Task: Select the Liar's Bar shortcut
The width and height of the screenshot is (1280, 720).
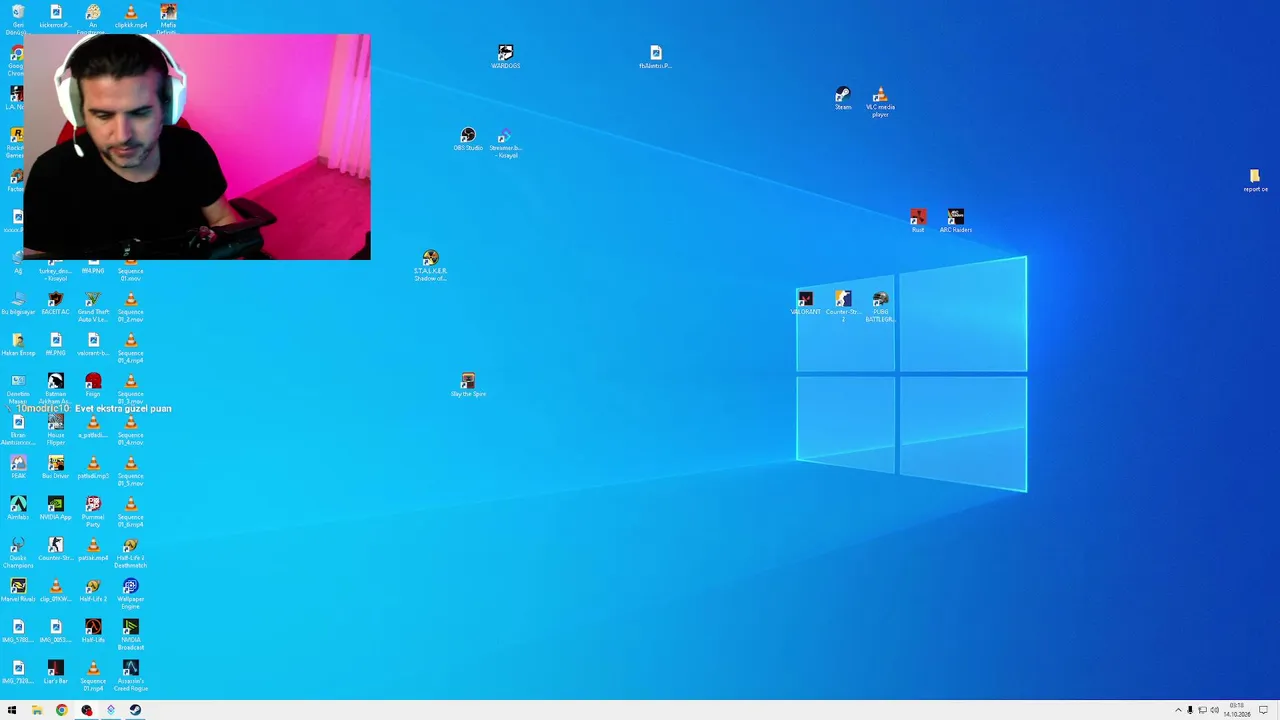Action: pos(56,672)
